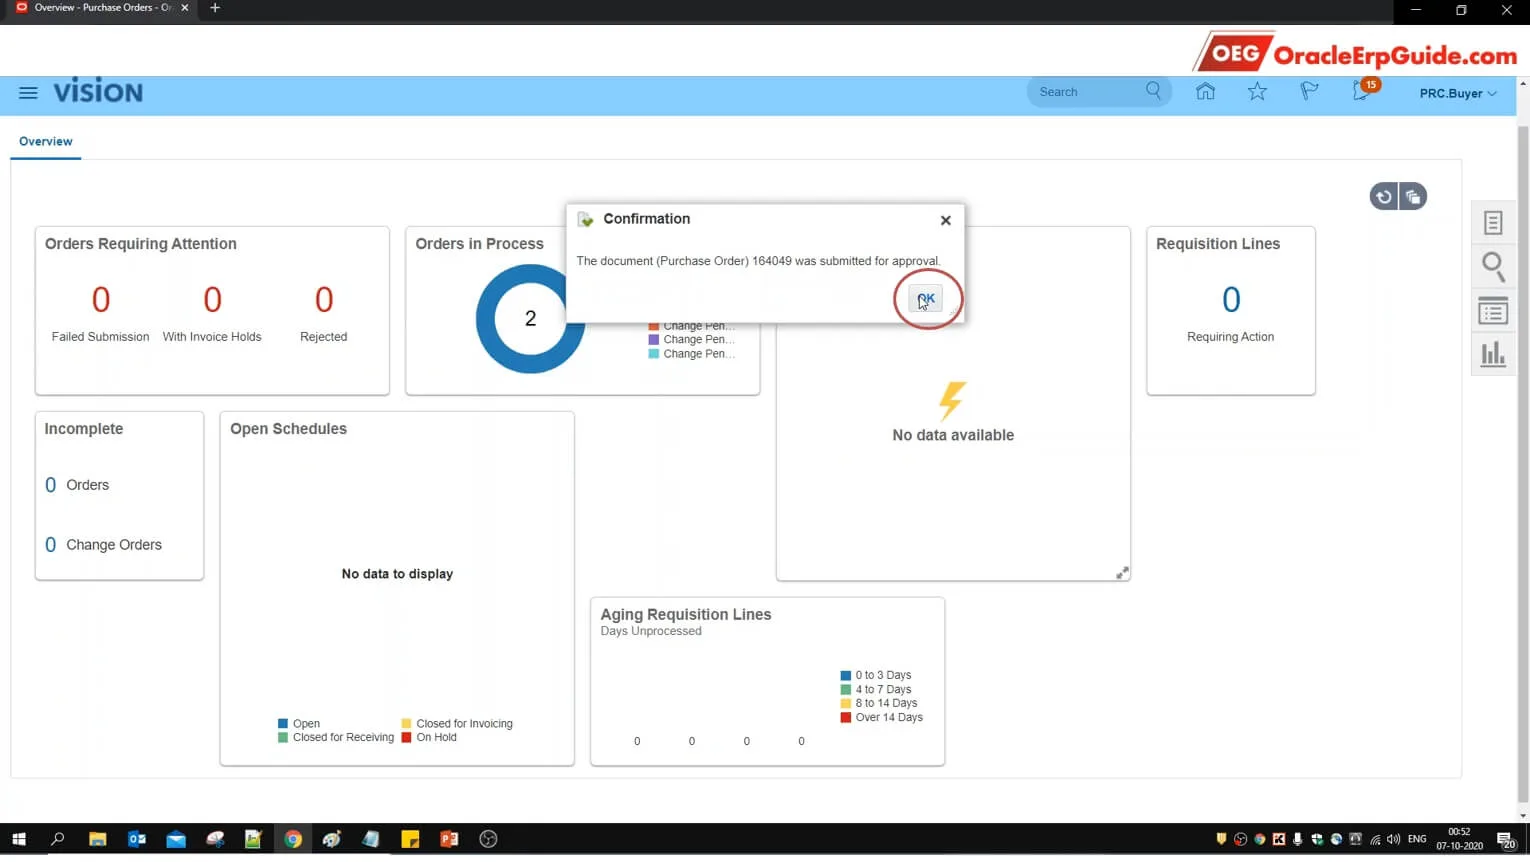Click '8 to 14 Days' legend text

coord(886,704)
